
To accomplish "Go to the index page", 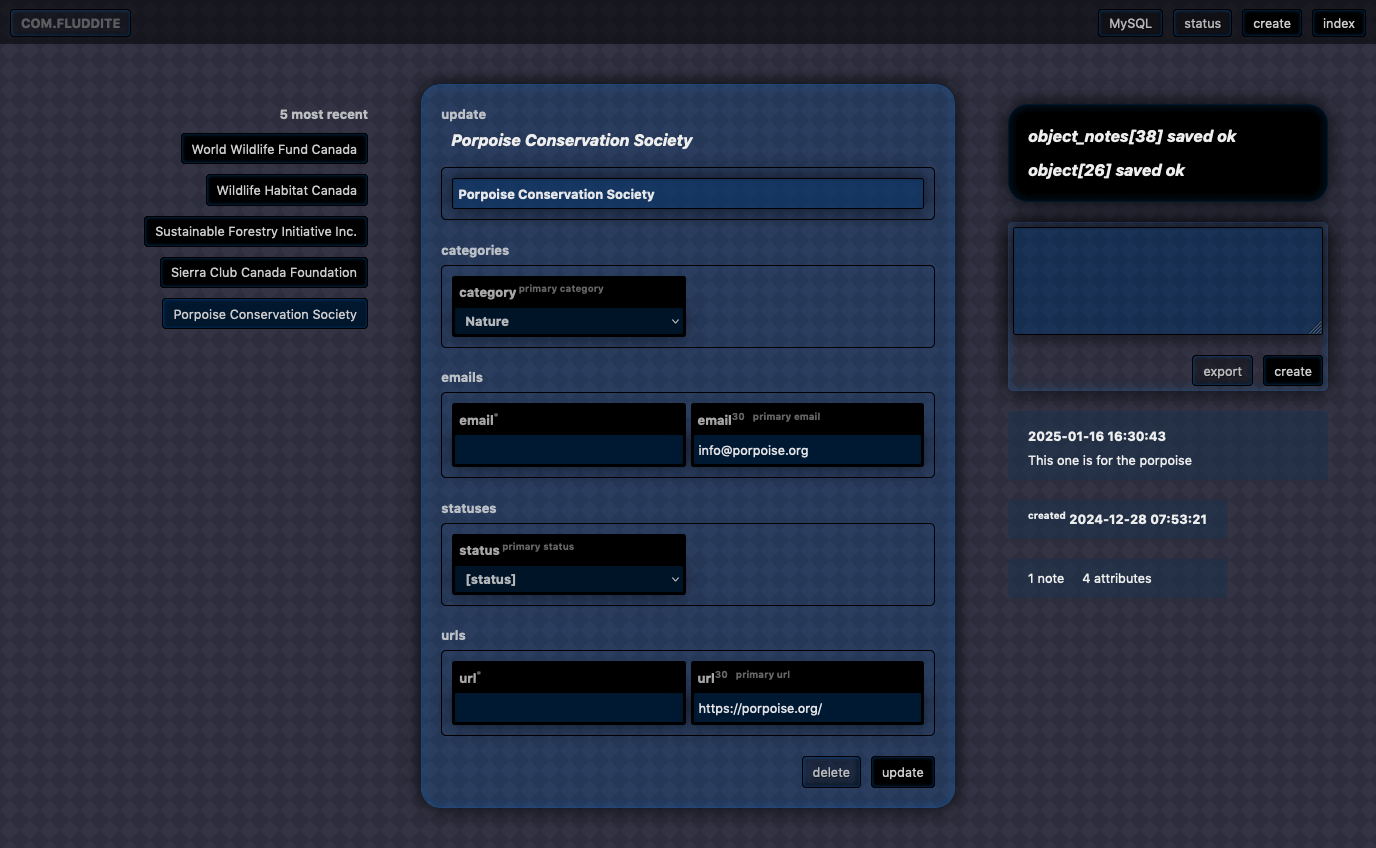I will coord(1339,23).
